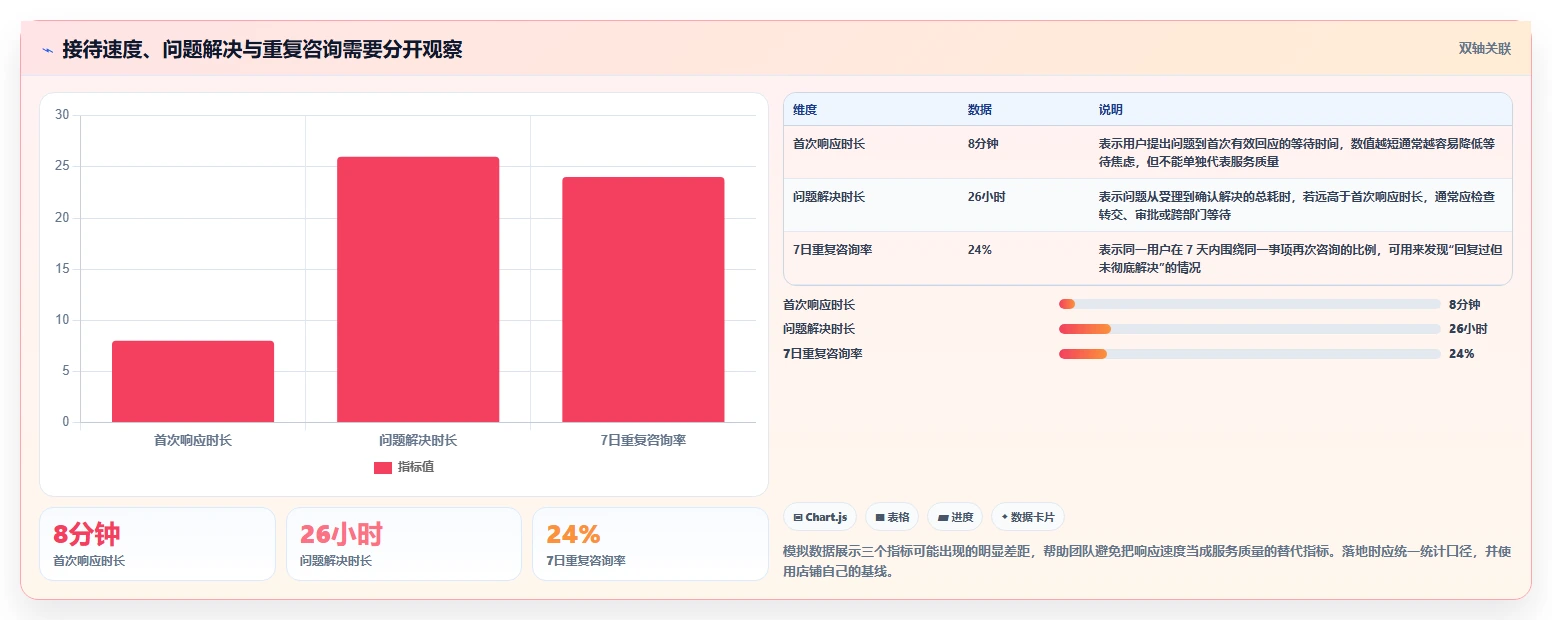Select the 表格 chip

point(892,517)
